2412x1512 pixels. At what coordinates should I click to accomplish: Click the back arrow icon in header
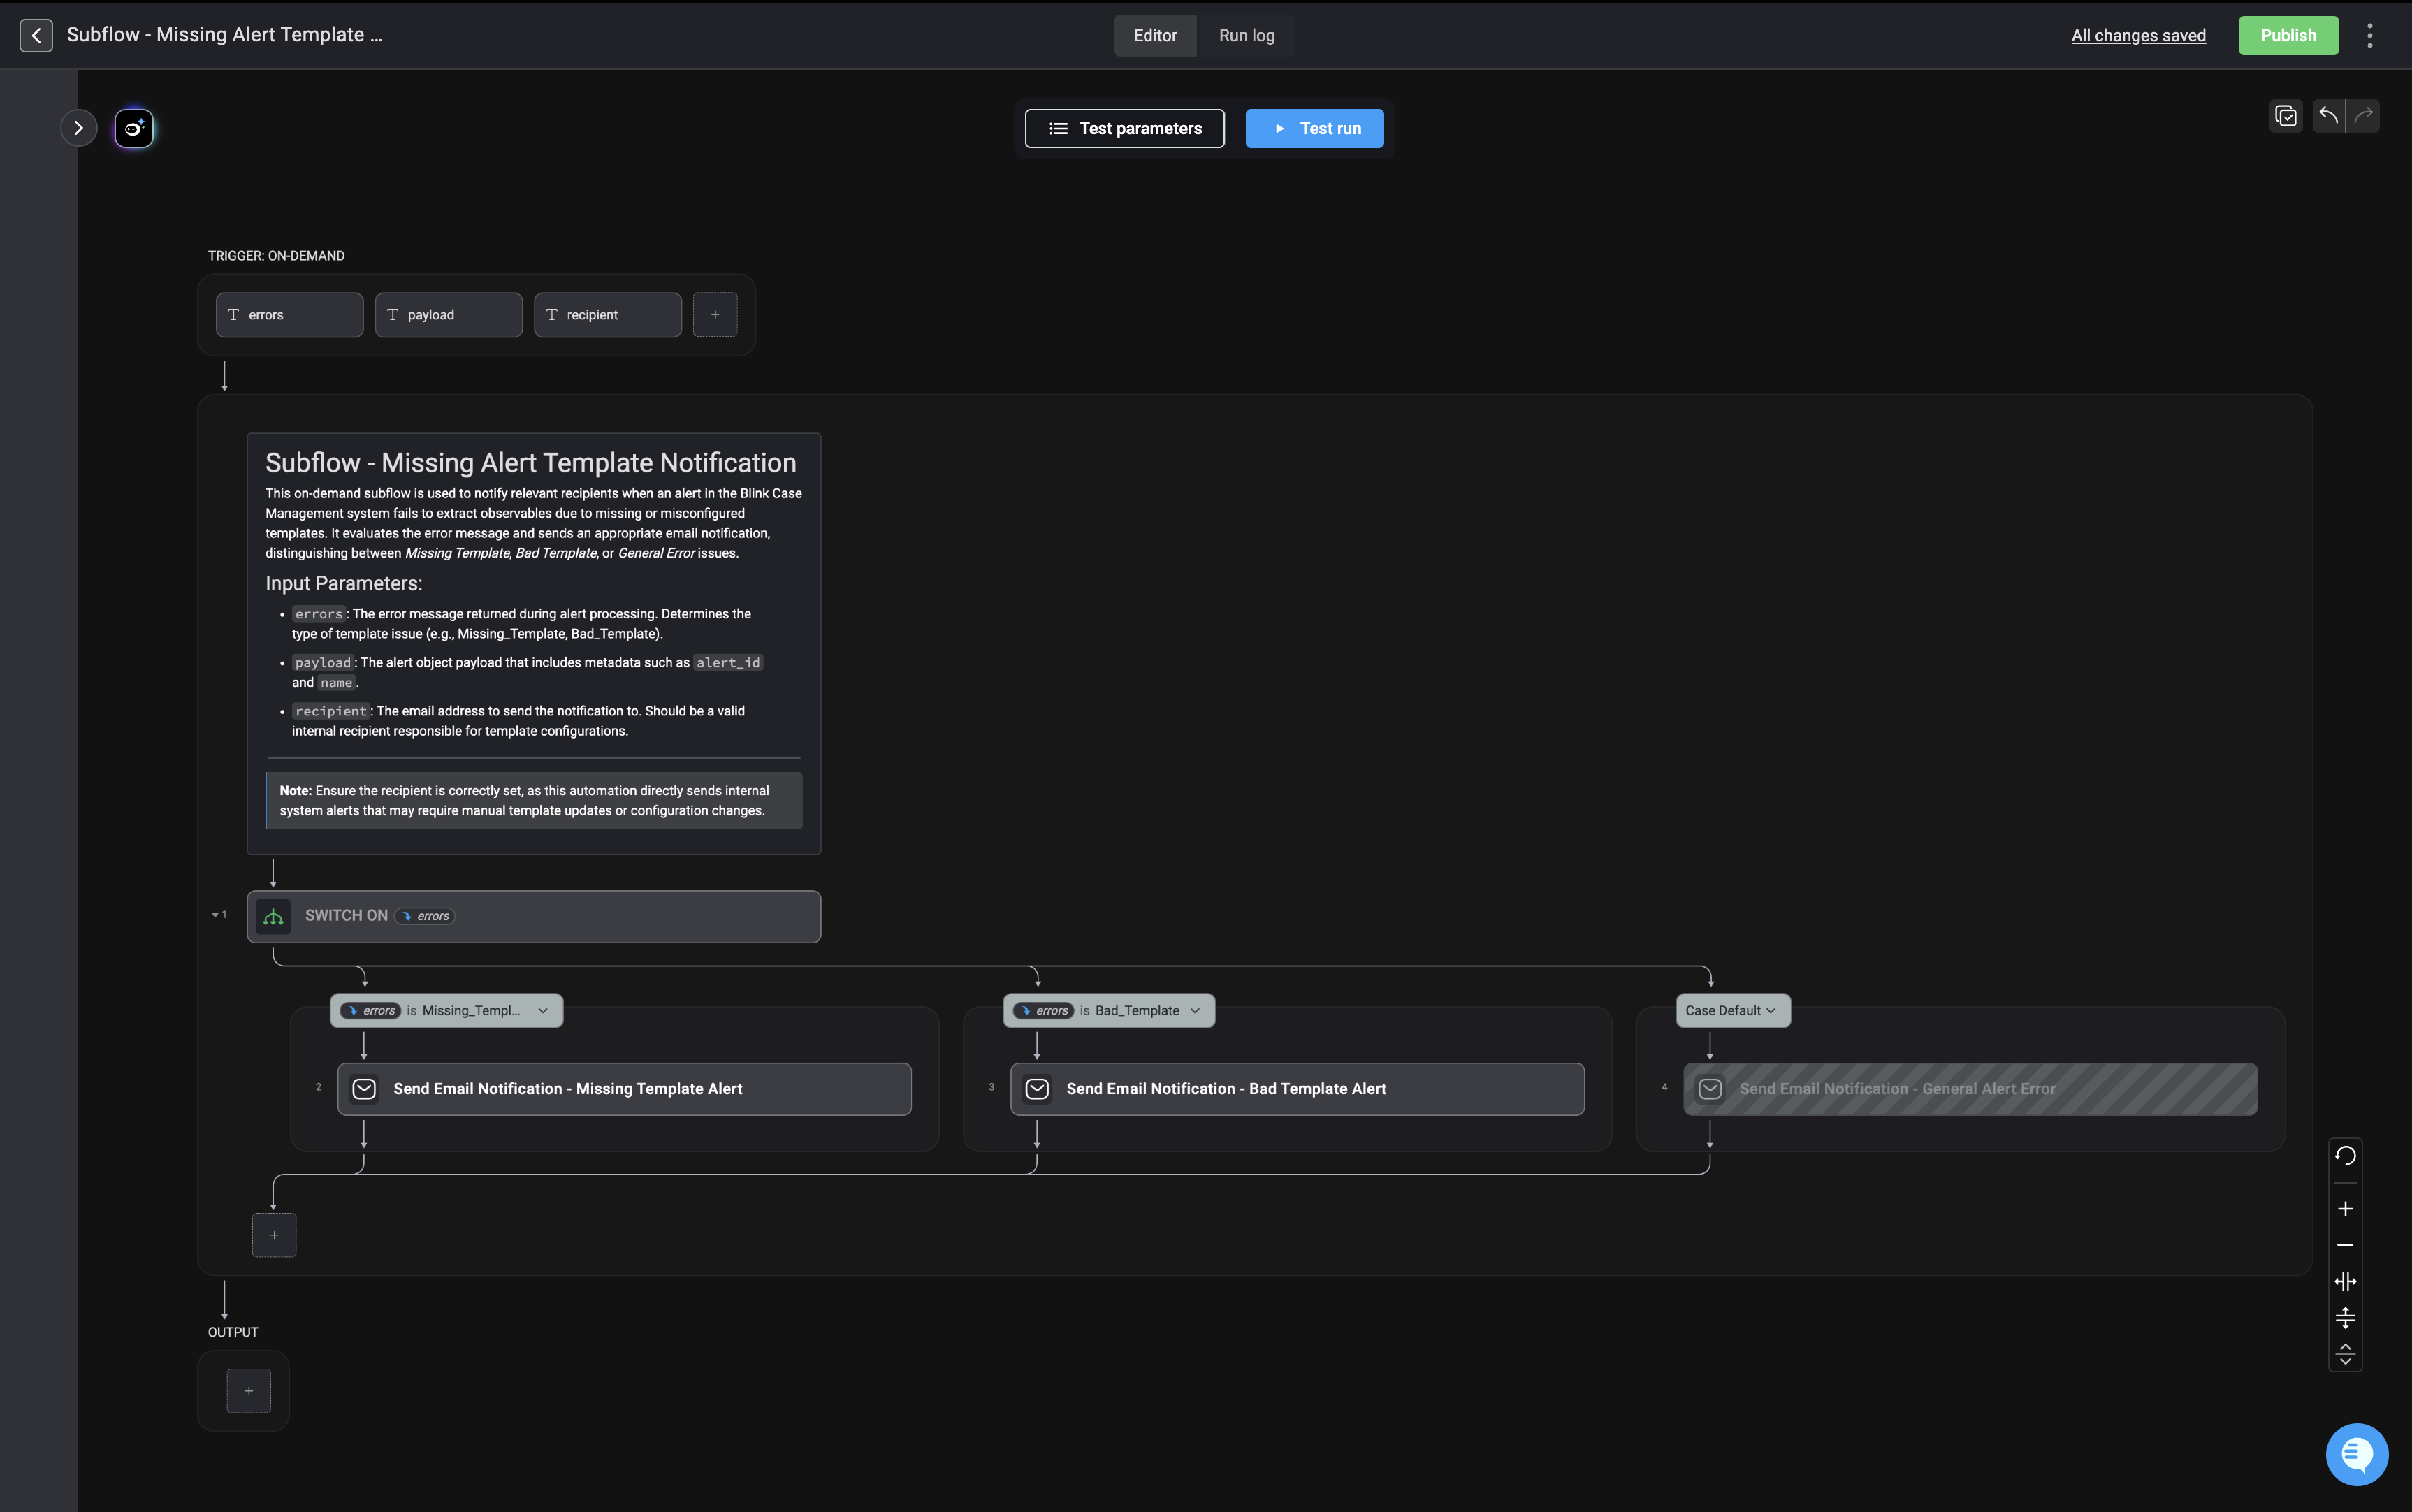pos(36,36)
